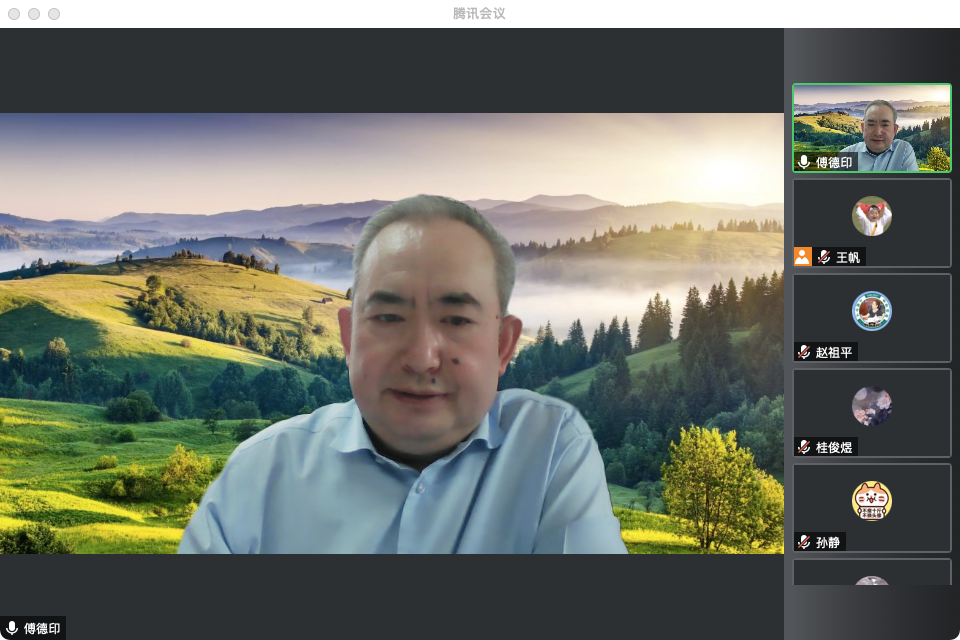Screen dimensions: 960x640
Task: Click the muted mic icon beside 孙静
Action: [x=804, y=542]
